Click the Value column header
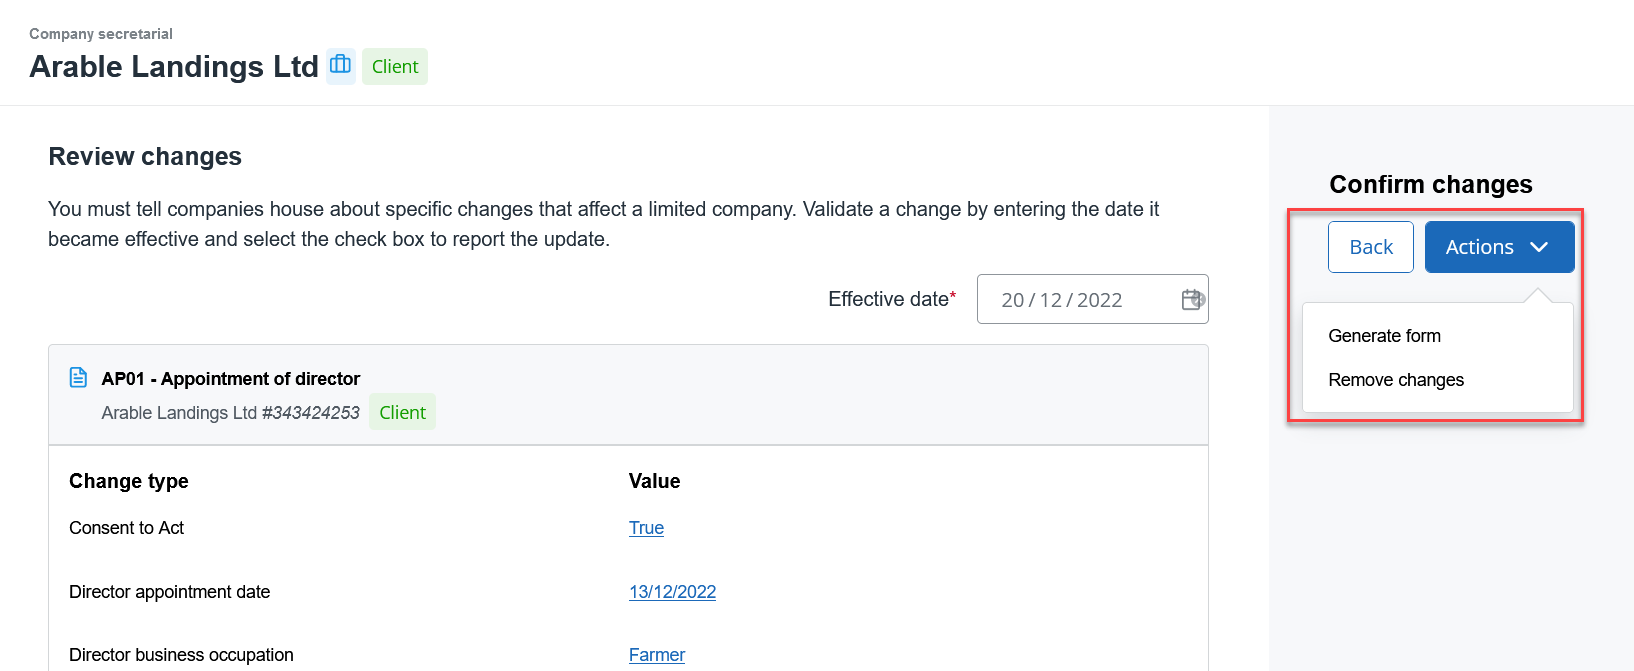 (654, 481)
